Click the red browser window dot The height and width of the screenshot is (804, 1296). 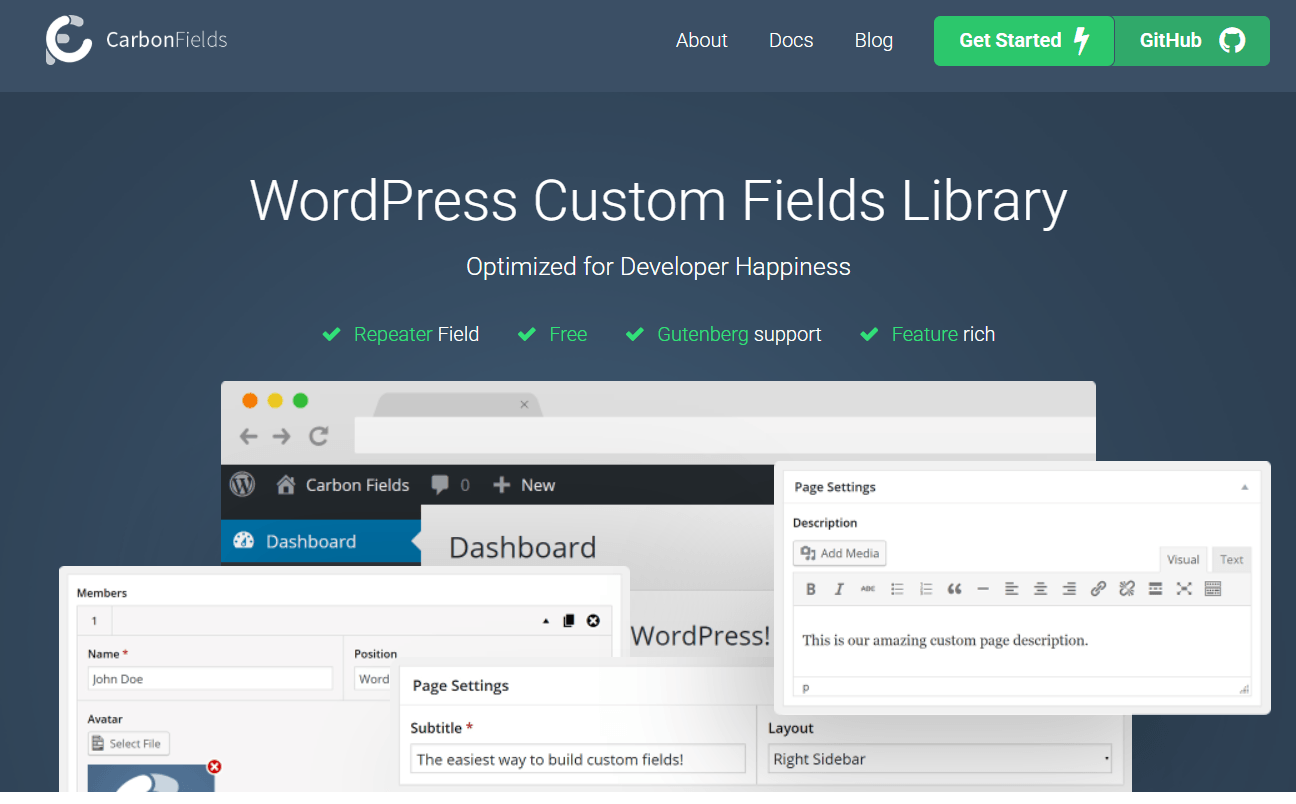(250, 401)
